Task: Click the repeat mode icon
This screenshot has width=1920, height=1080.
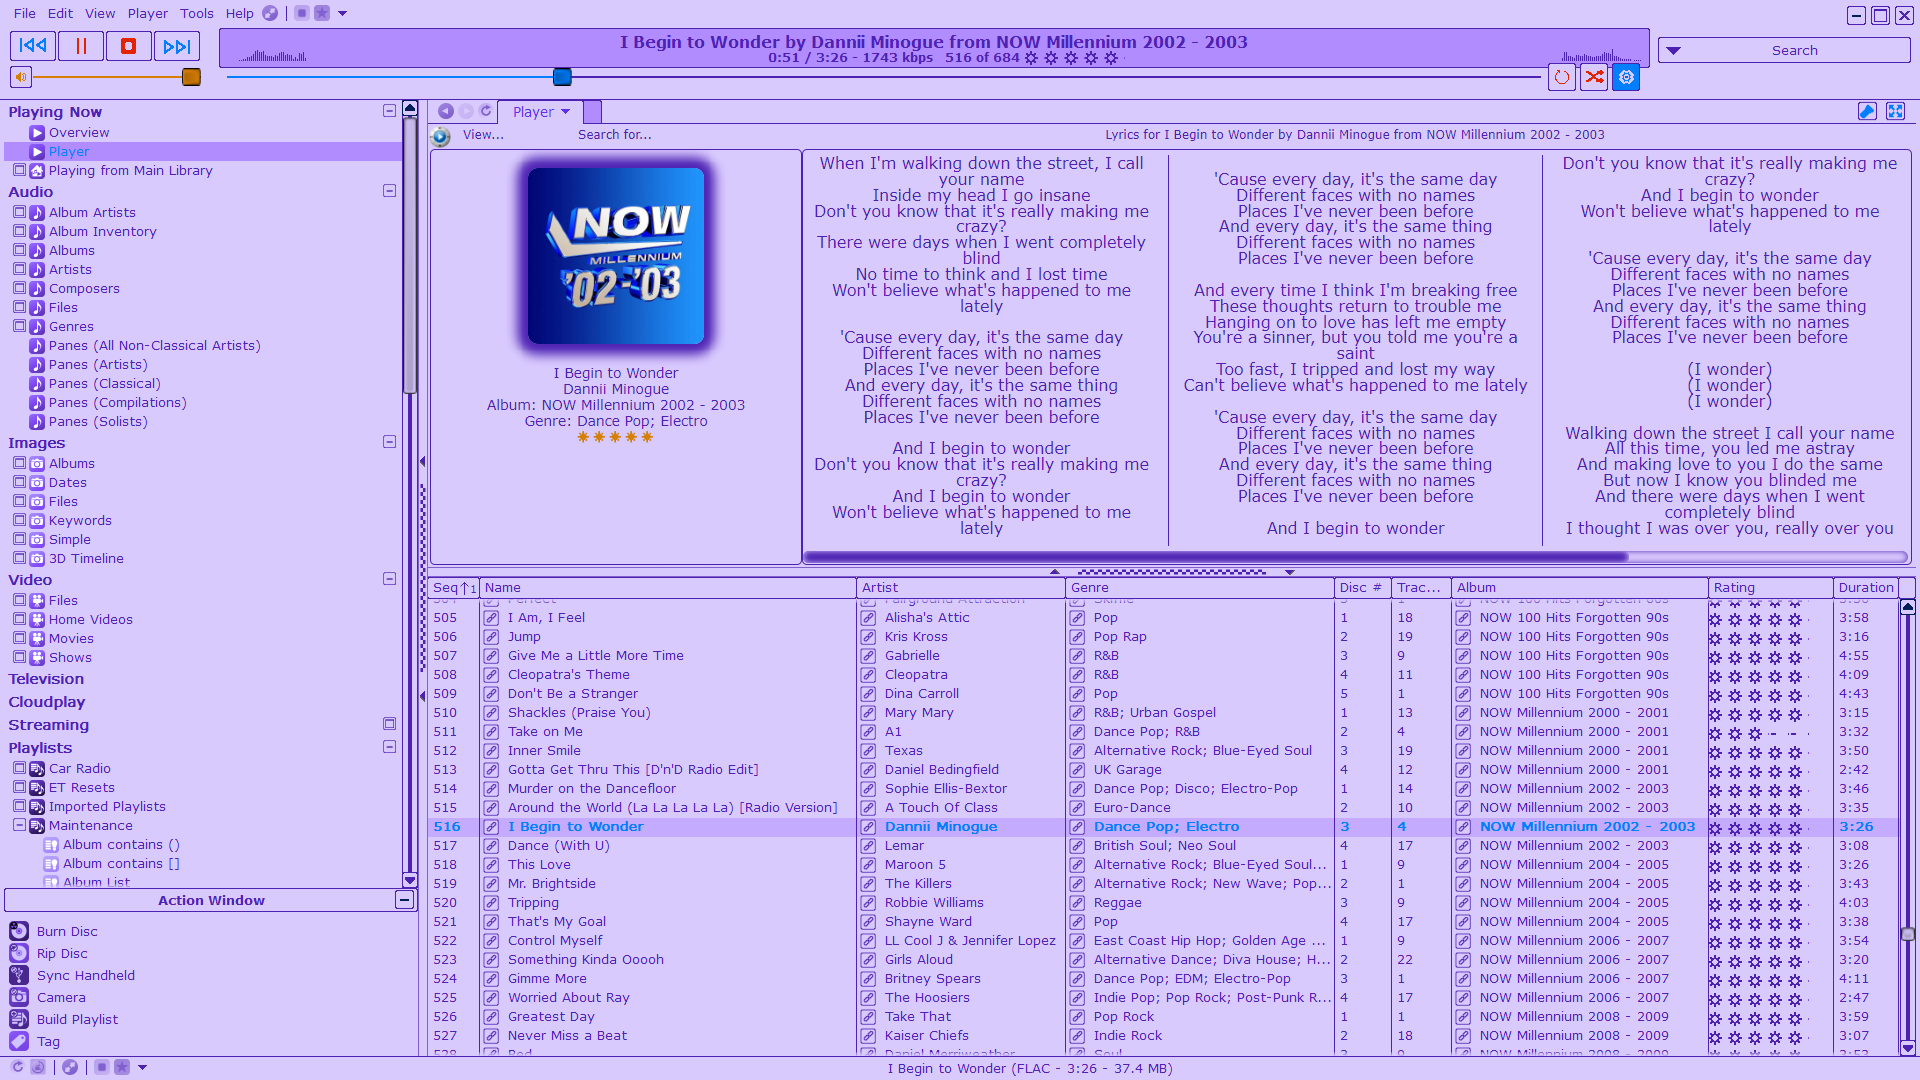Action: [x=1562, y=77]
